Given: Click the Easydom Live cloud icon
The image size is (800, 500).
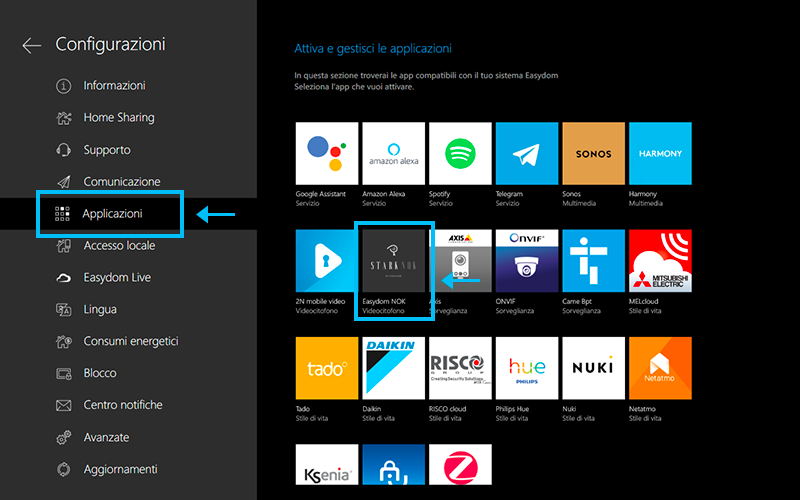Looking at the screenshot, I should [x=63, y=278].
